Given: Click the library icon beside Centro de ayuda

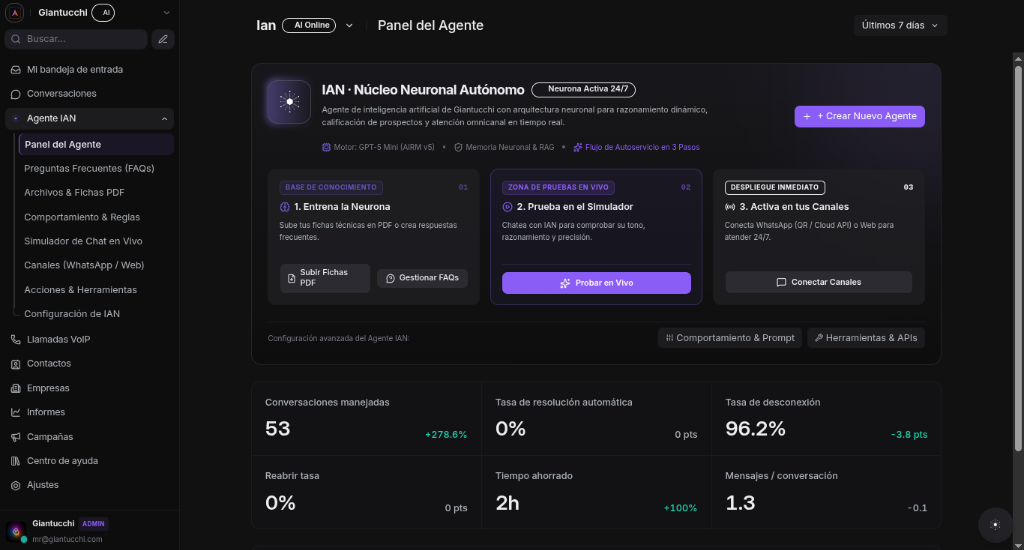Looking at the screenshot, I should tap(16, 461).
